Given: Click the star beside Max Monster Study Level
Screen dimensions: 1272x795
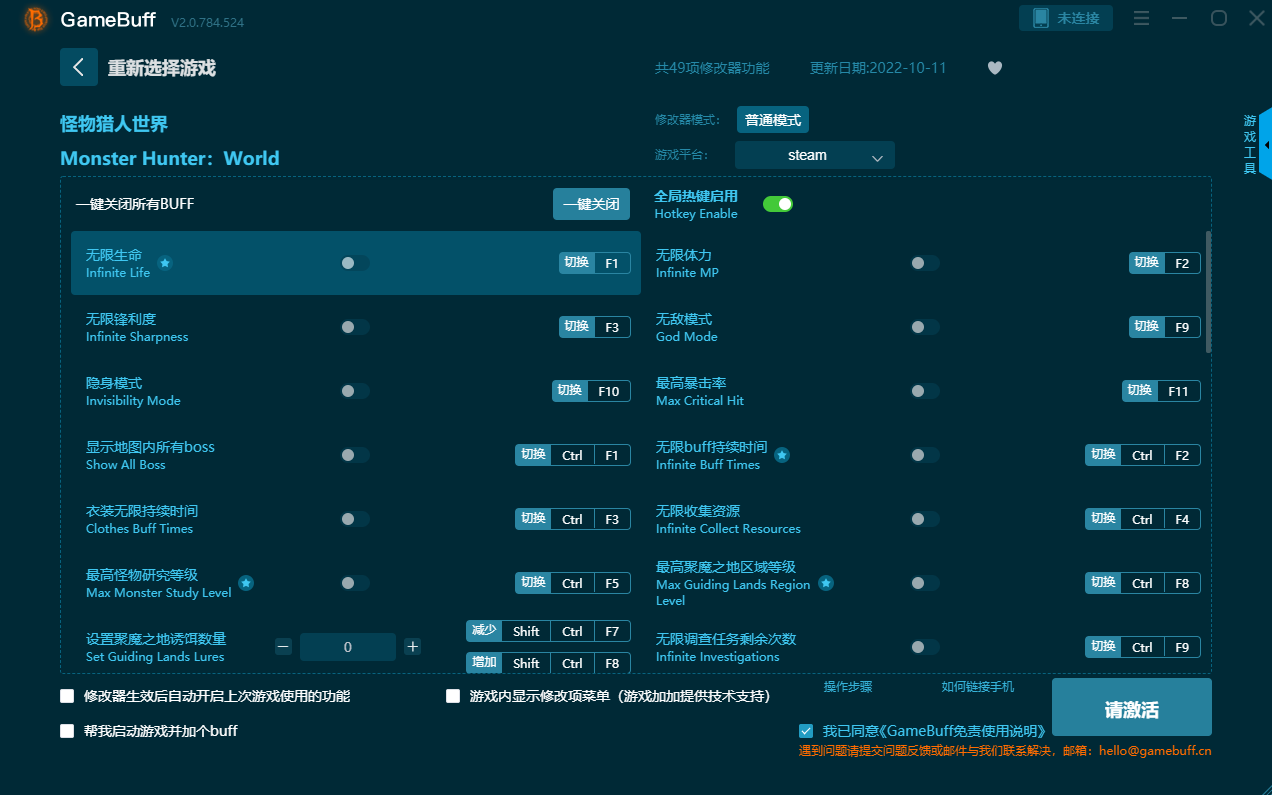Looking at the screenshot, I should tap(246, 583).
